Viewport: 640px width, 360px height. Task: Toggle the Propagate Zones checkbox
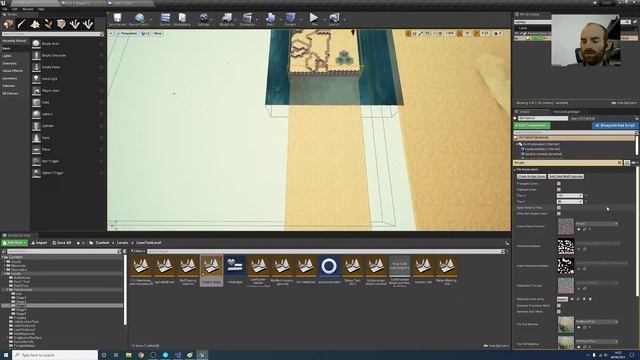click(559, 184)
